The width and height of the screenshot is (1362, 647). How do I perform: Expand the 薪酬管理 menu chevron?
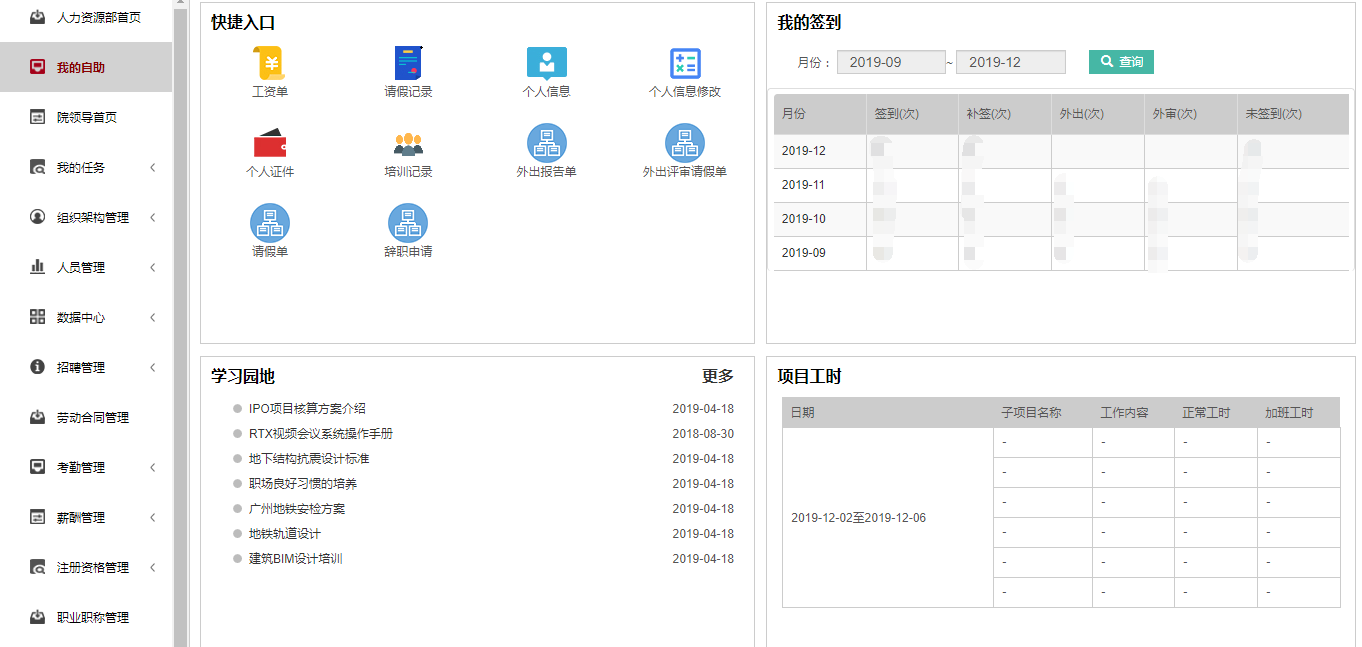pos(153,517)
